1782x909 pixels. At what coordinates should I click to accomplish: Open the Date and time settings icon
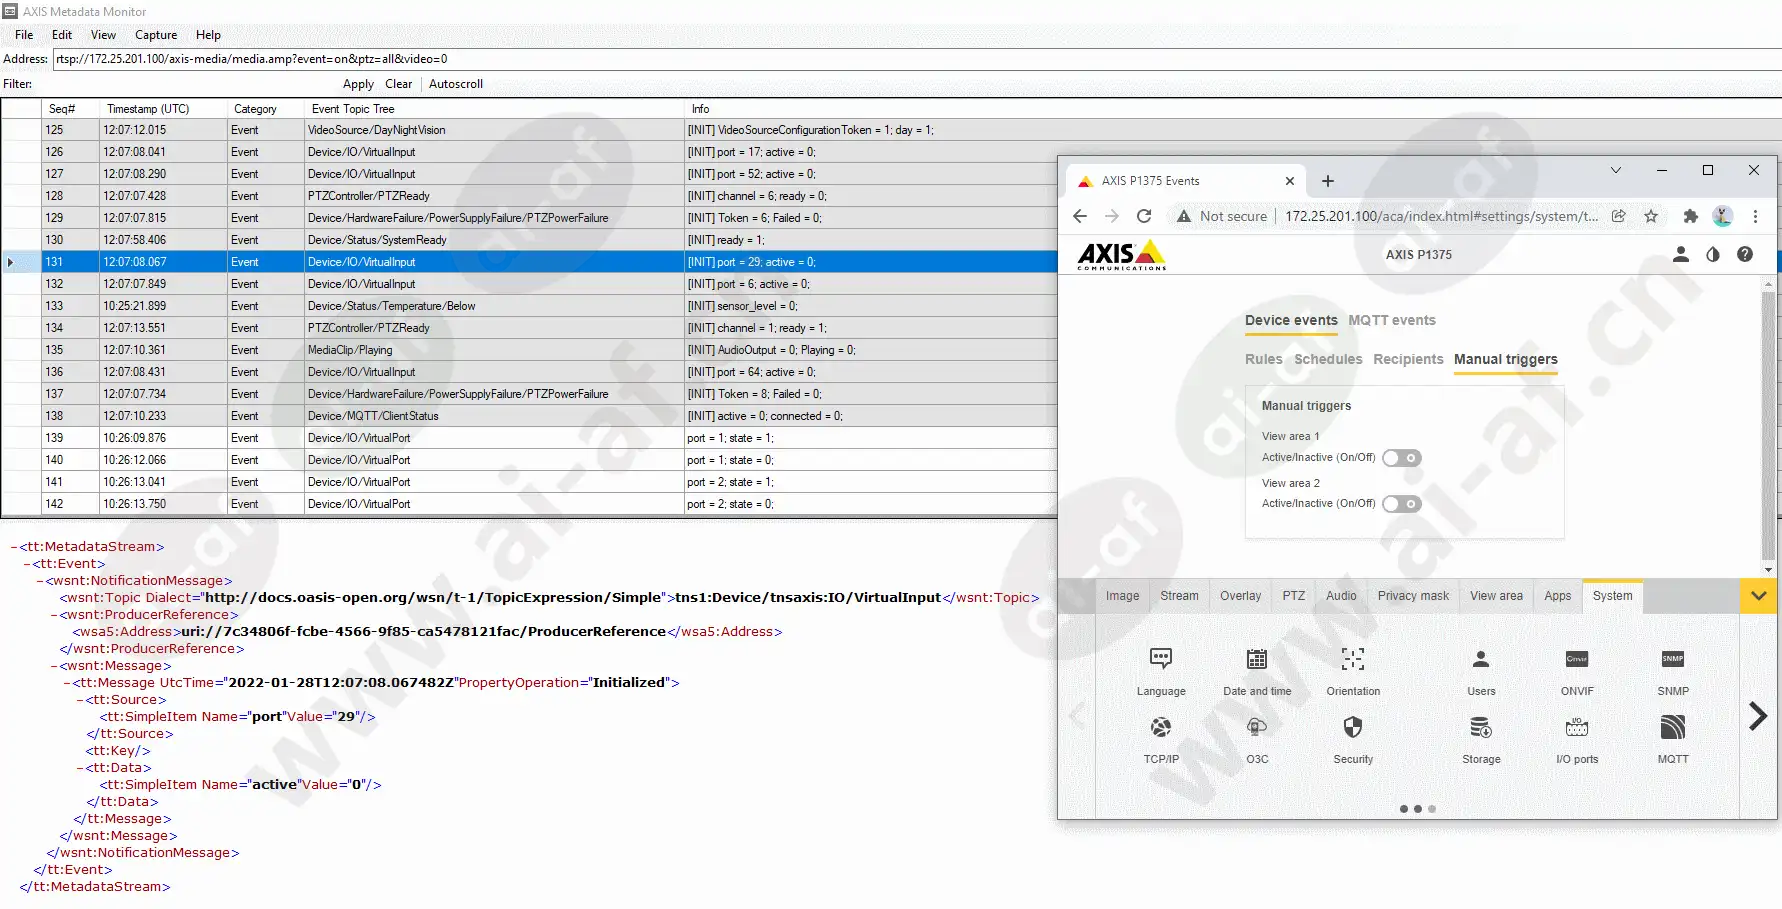point(1257,659)
